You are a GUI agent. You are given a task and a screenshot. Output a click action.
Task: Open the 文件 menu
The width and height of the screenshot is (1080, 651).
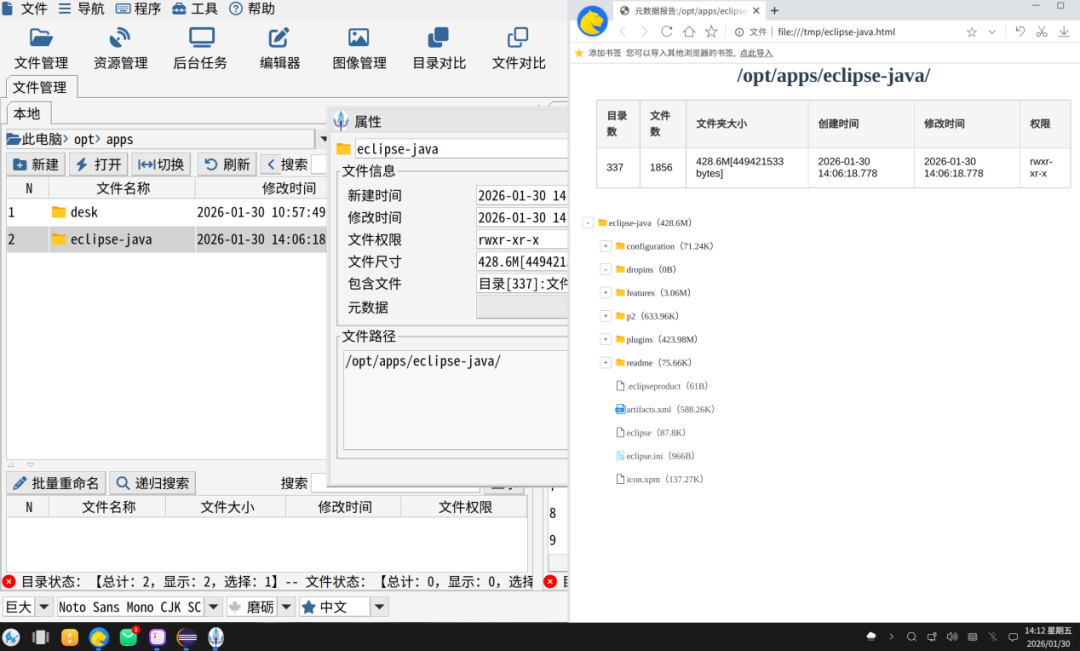pyautogui.click(x=25, y=9)
